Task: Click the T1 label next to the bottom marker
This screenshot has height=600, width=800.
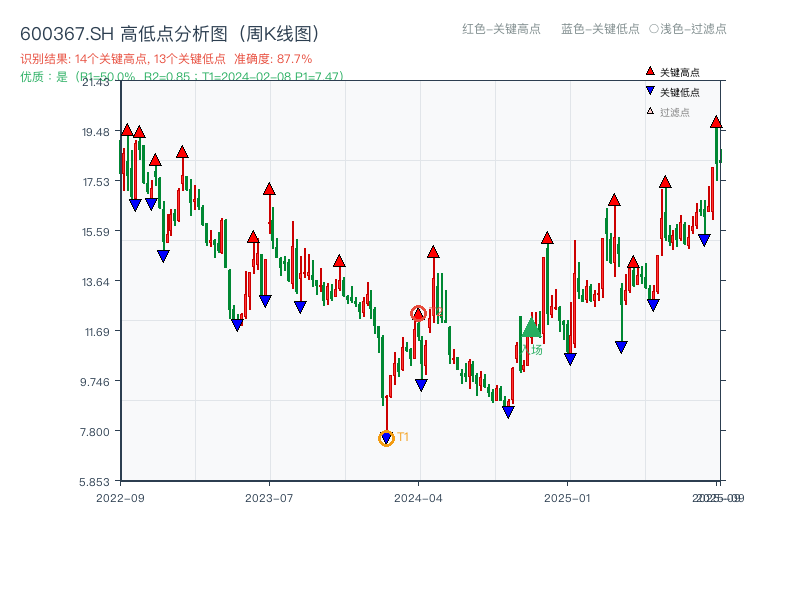Action: tap(402, 437)
